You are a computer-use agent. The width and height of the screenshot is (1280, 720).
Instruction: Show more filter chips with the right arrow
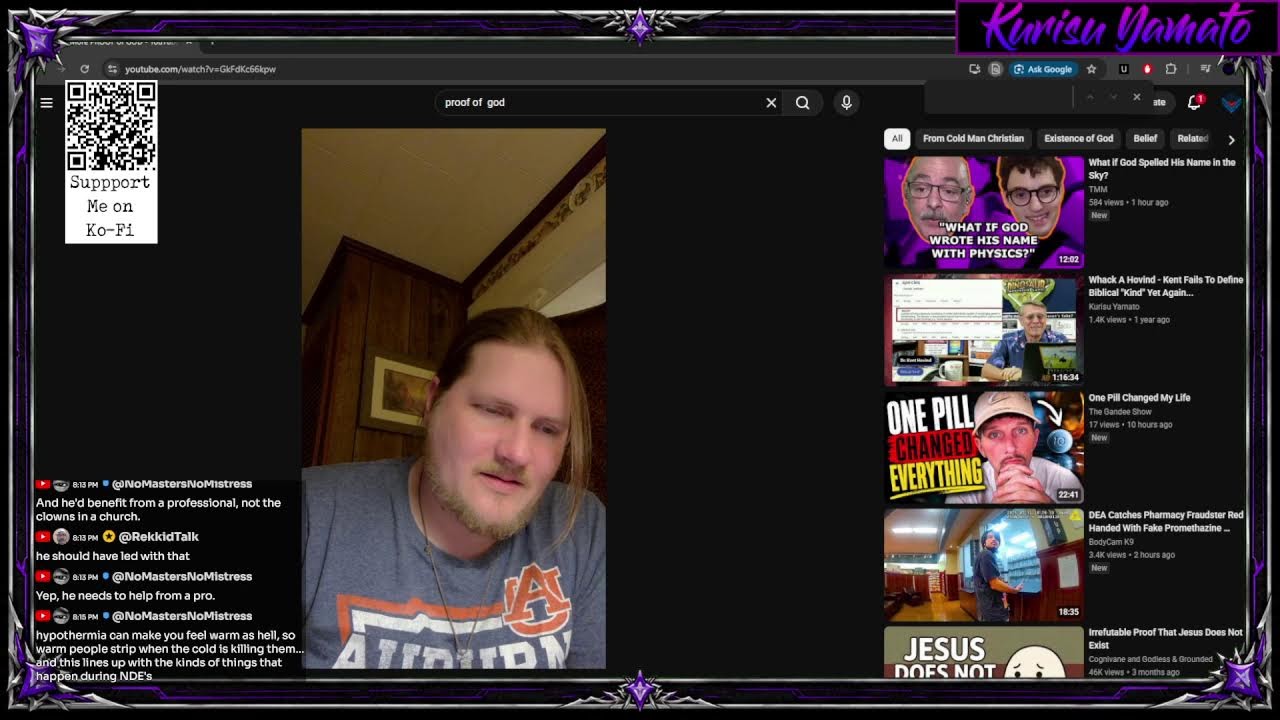point(1231,139)
